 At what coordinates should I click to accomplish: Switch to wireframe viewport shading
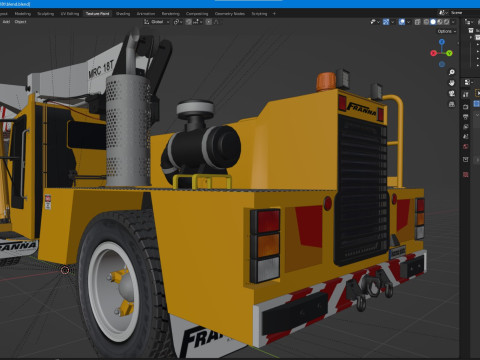click(426, 22)
